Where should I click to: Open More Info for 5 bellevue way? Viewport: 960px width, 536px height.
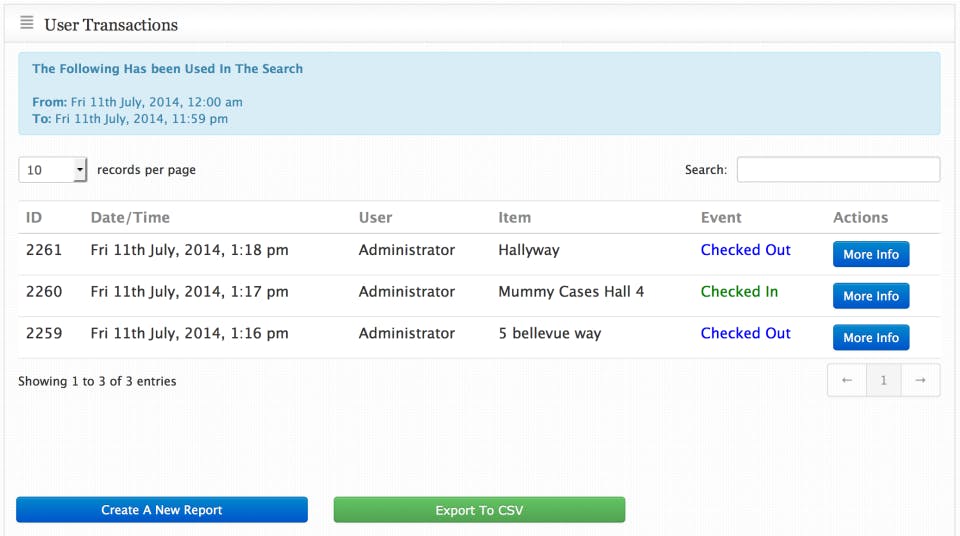click(x=871, y=338)
